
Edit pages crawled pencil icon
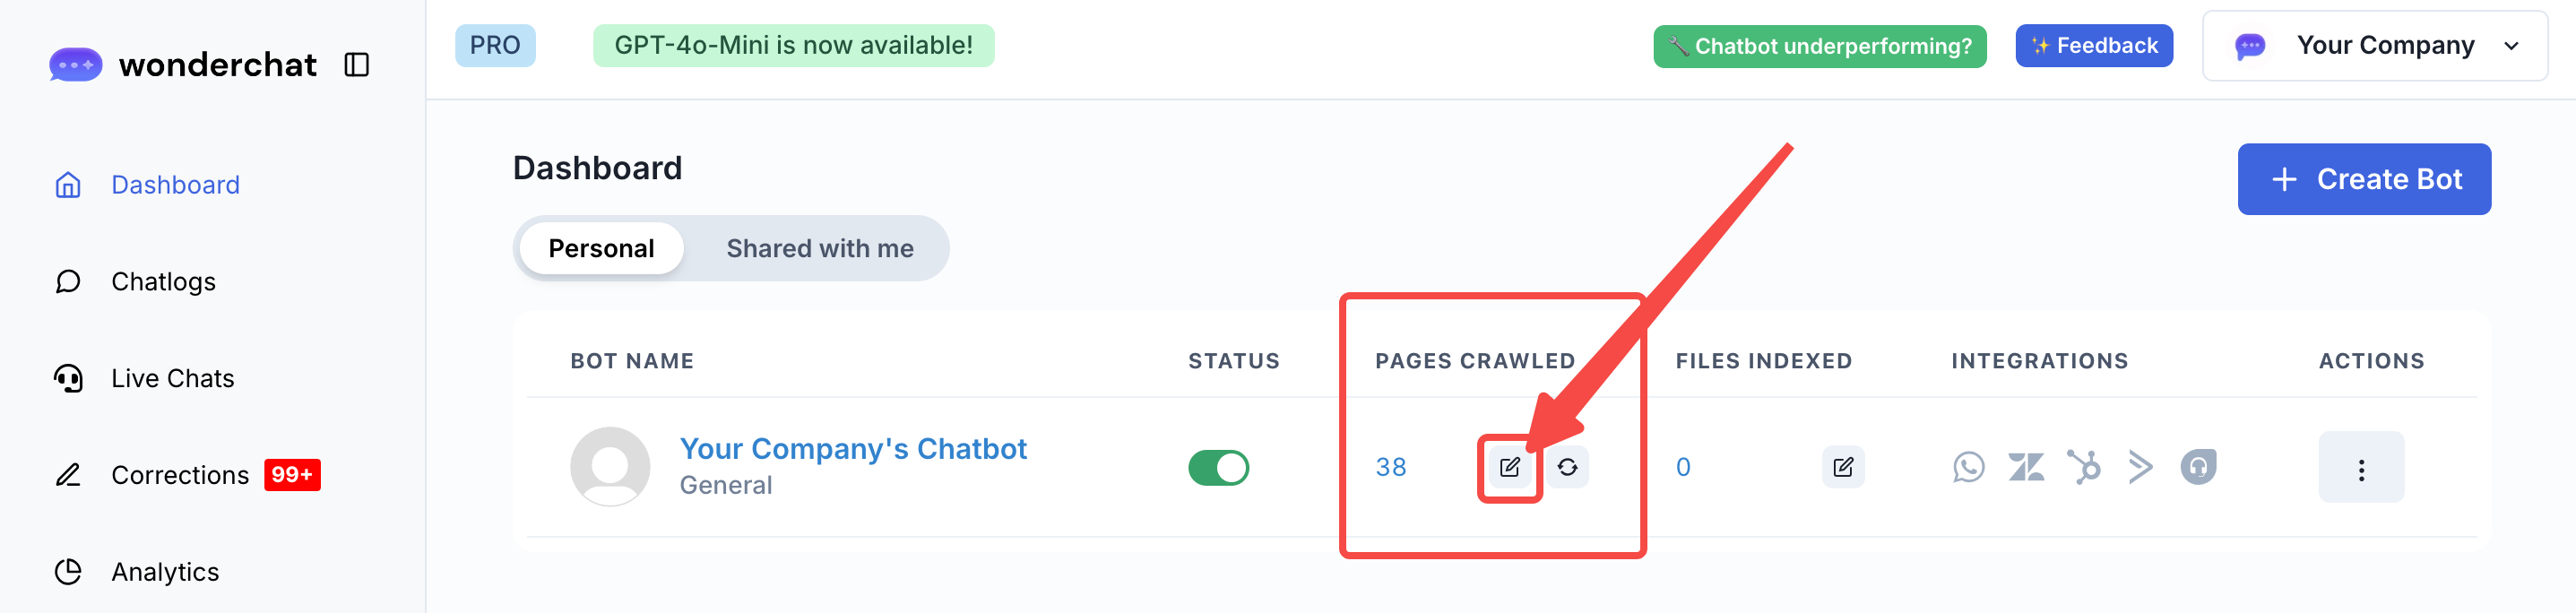[x=1509, y=467]
